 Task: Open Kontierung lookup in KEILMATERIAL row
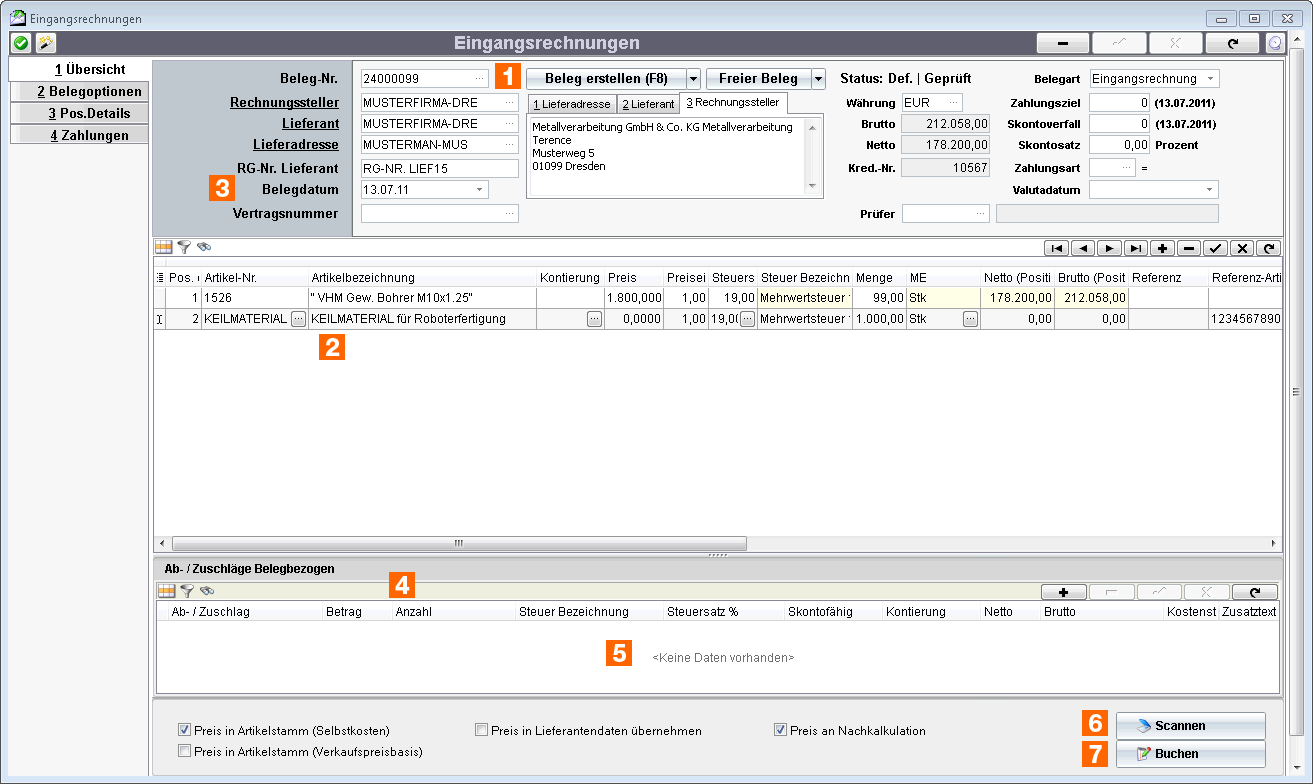(594, 319)
